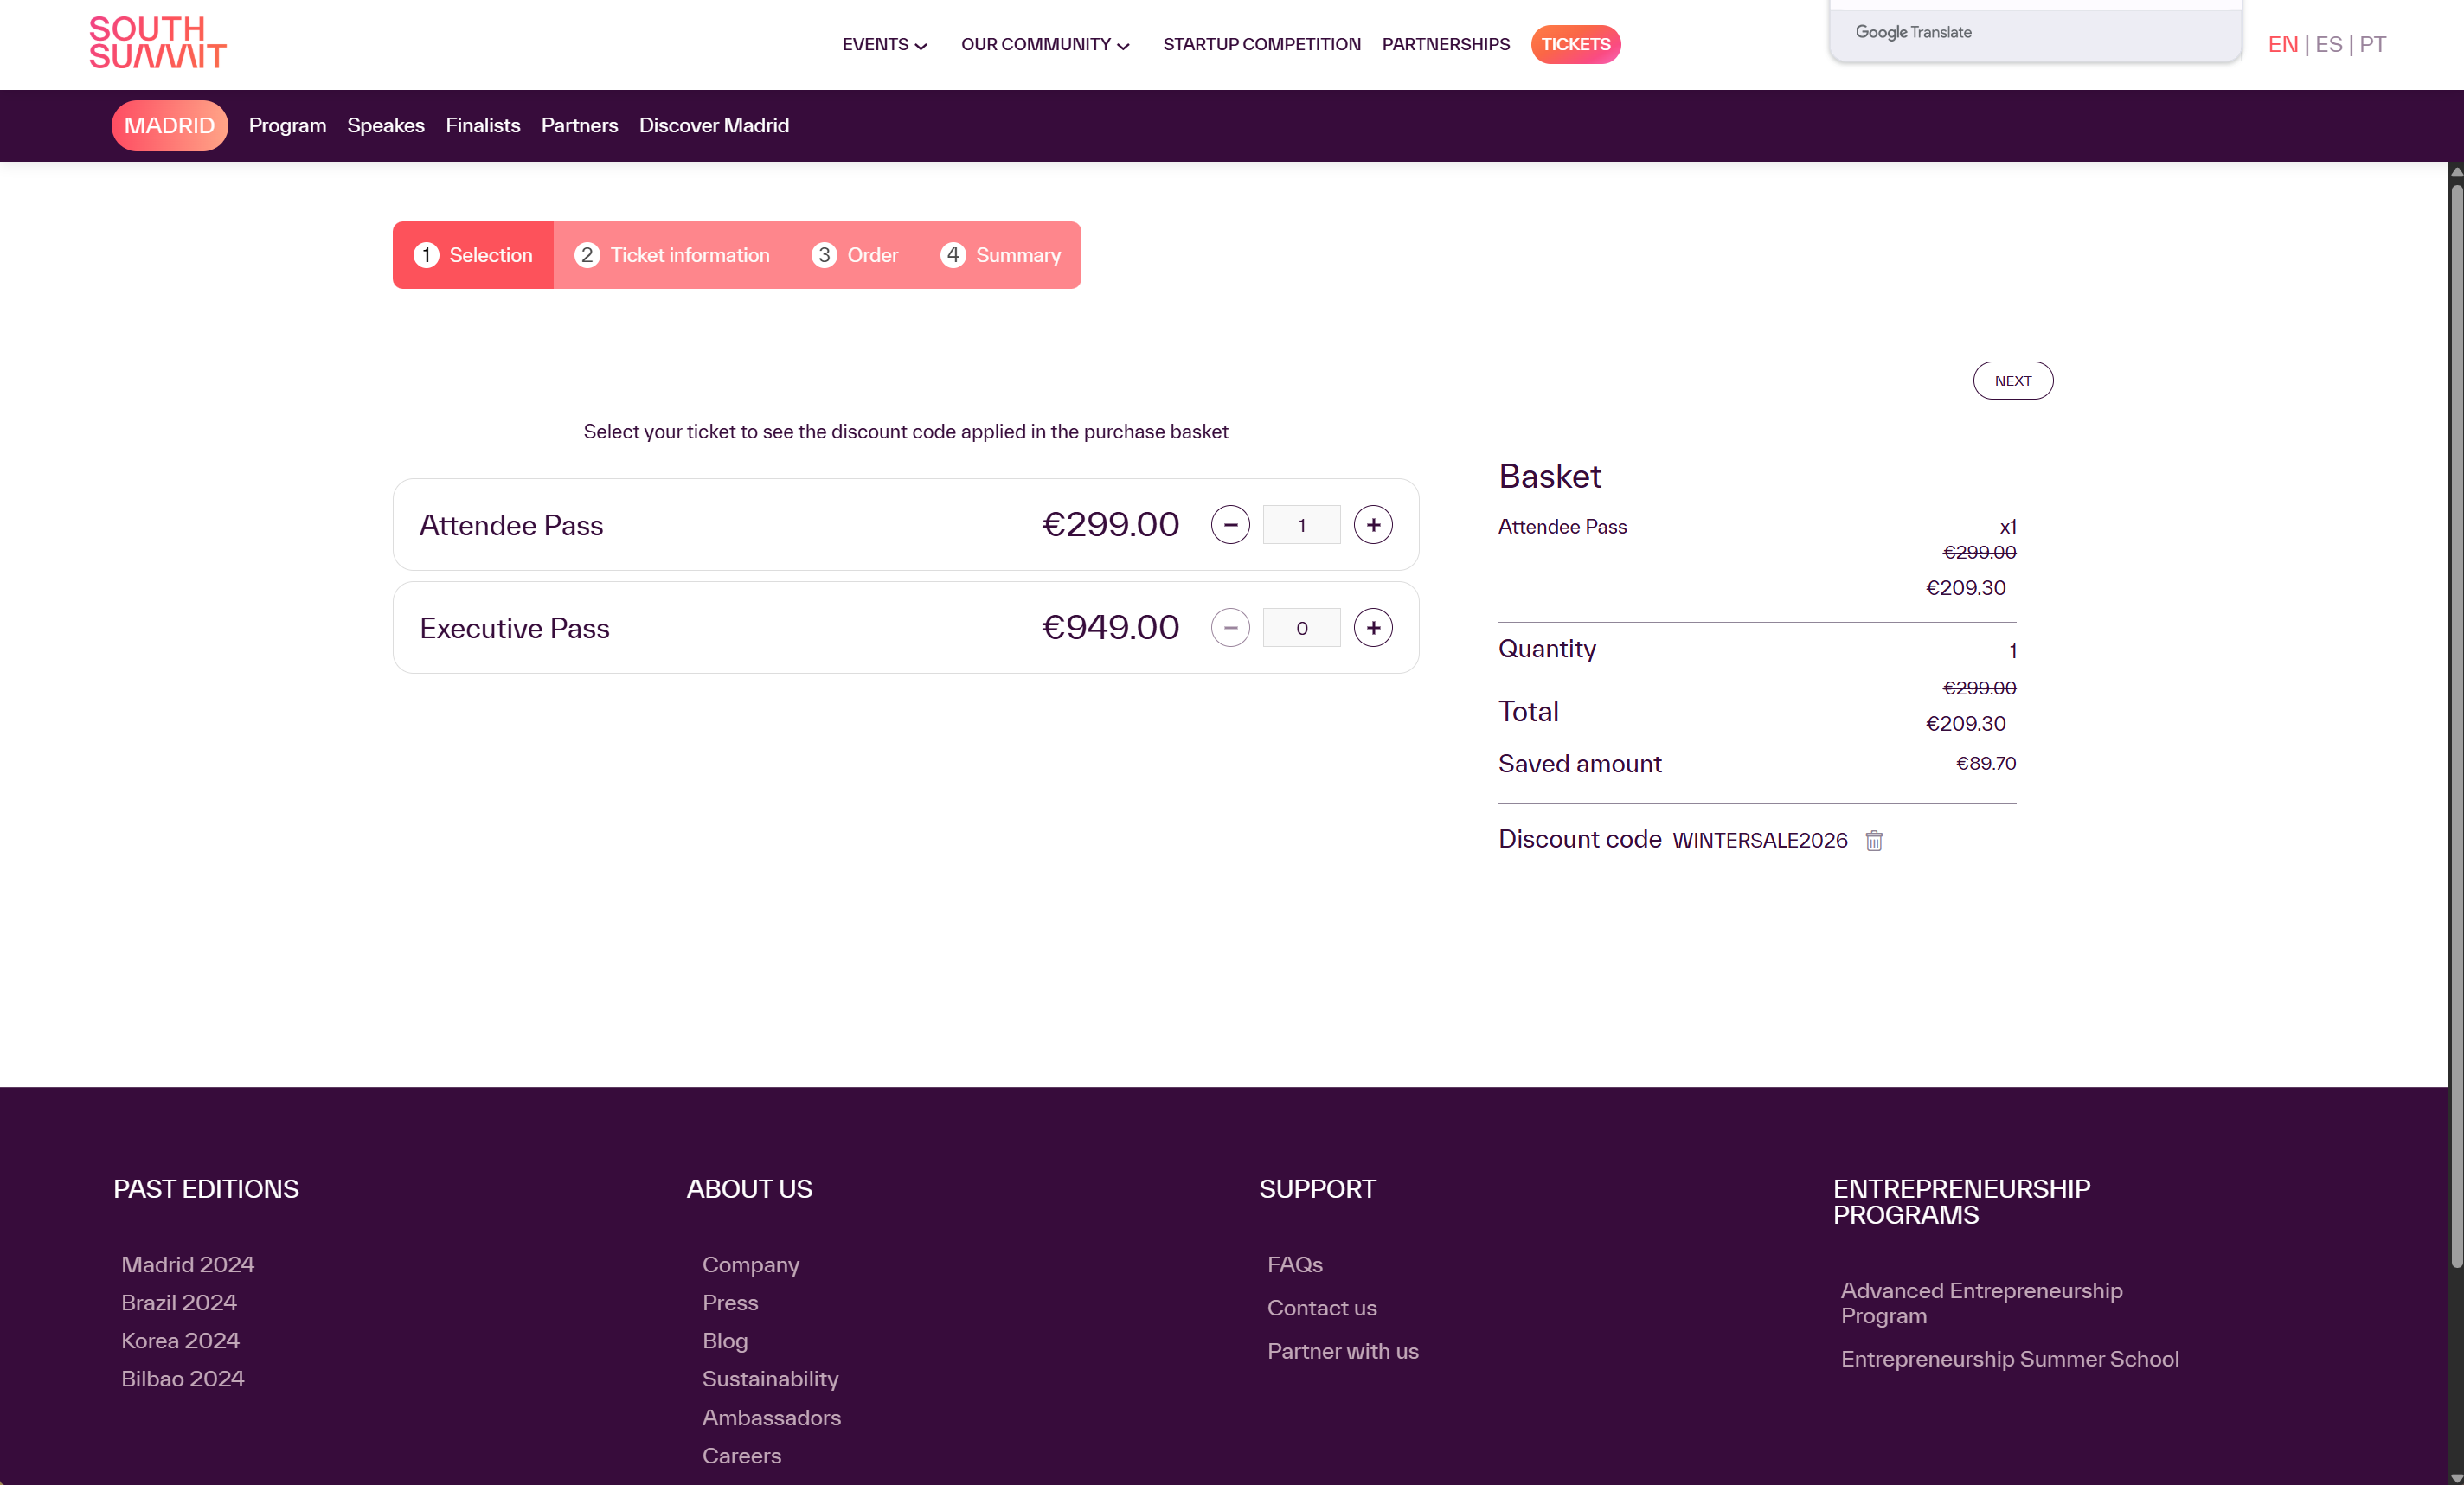Increase Attendee Pass quantity with the plus button

(x=1372, y=525)
